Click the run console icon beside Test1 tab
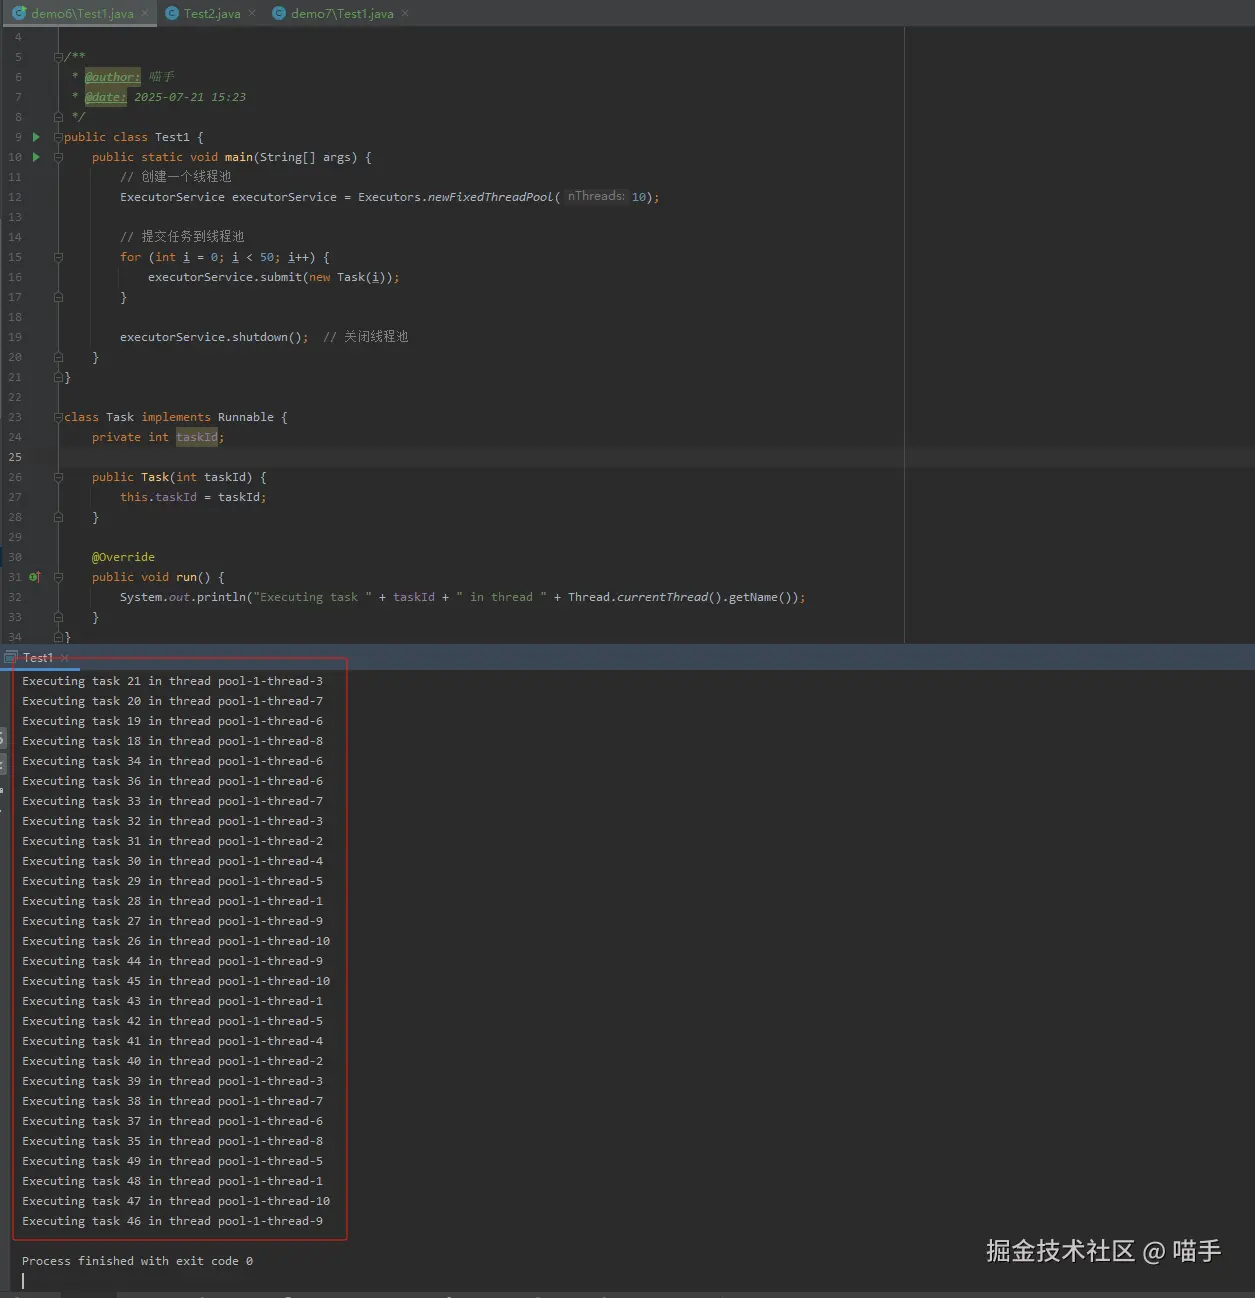The height and width of the screenshot is (1298, 1255). [11, 657]
